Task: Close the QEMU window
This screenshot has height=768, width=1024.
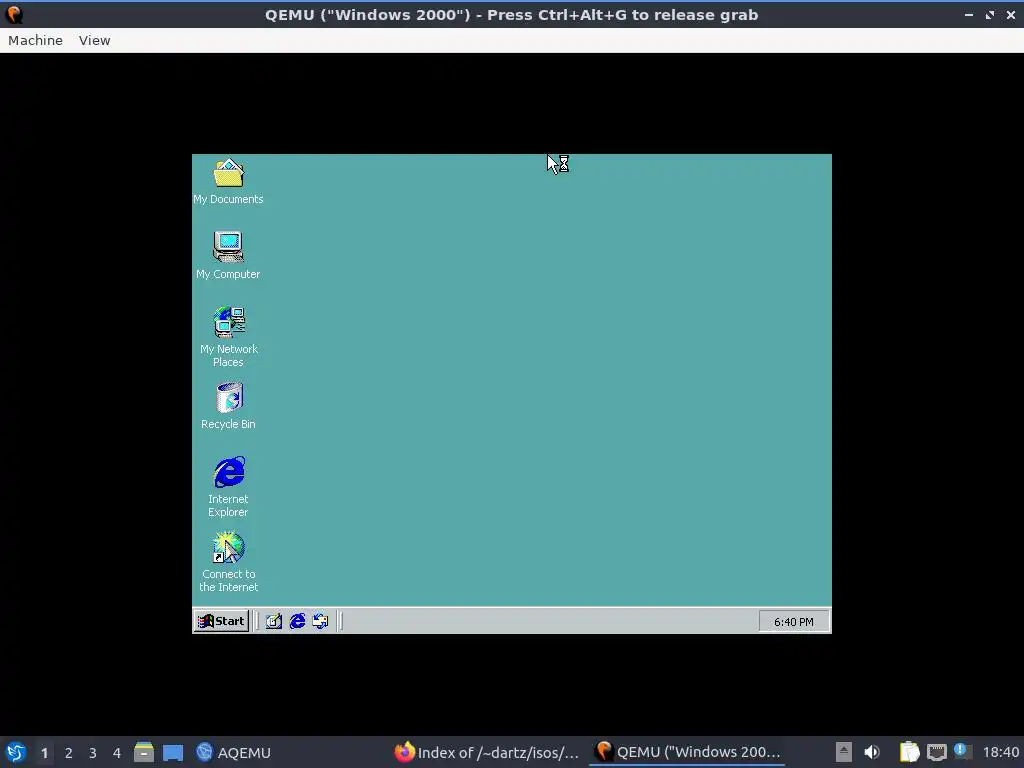Action: 1010,14
